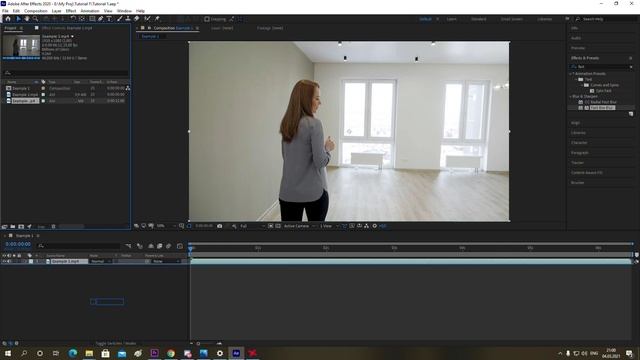
Task: Expand the Paragraph panel
Action: 580,153
